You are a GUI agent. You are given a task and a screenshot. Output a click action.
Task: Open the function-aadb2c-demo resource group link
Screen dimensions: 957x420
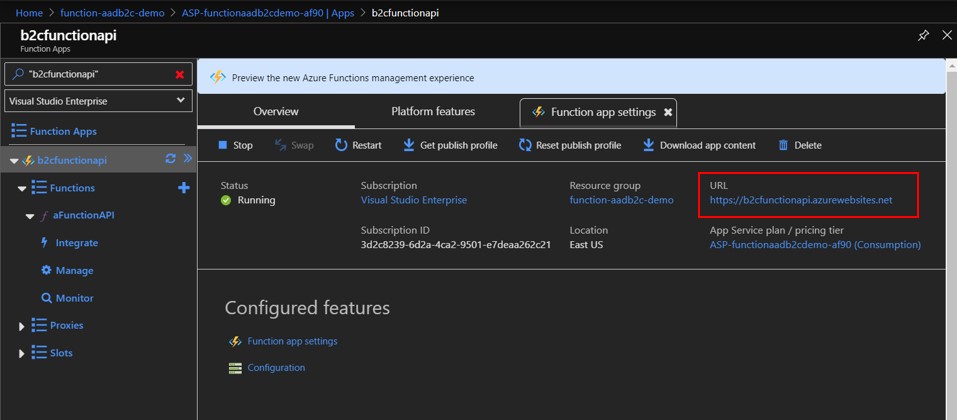[621, 200]
